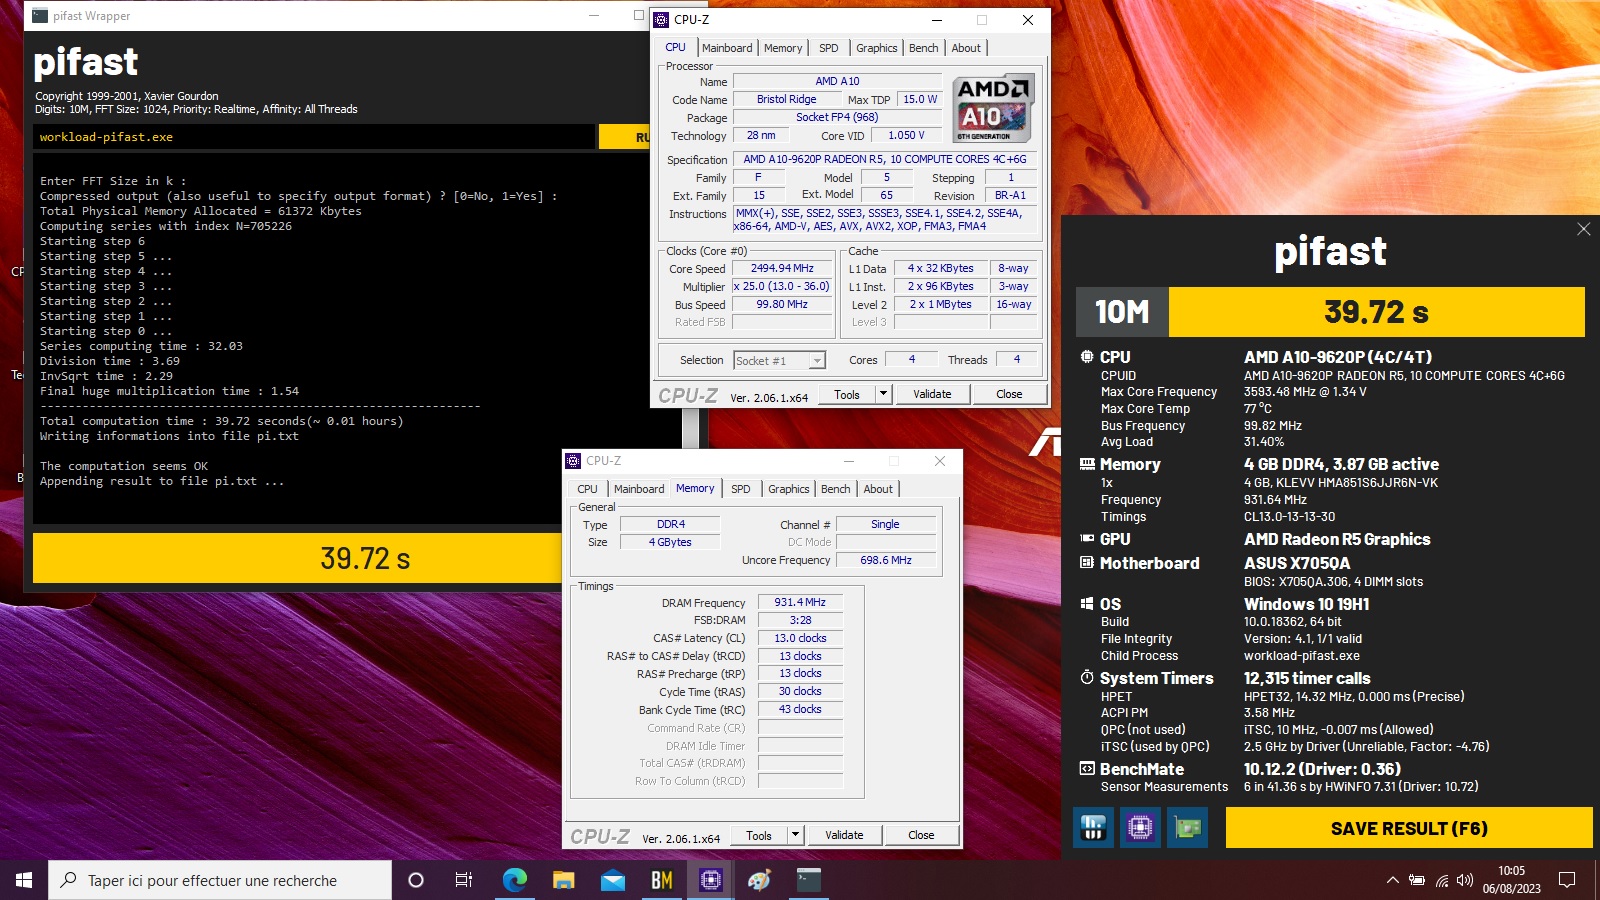Launch HWiNFO from the BenchMate panel

1093,828
